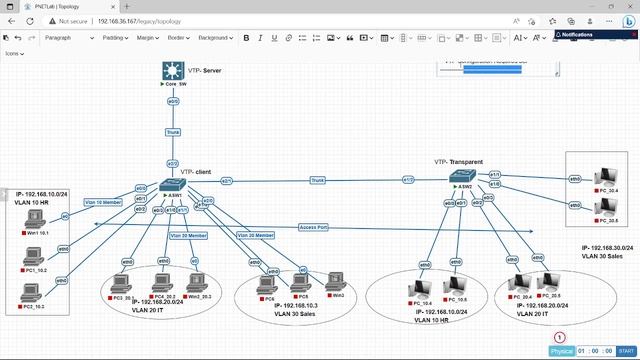Select the PC5 node
640x360 pixels.
click(x=301, y=283)
